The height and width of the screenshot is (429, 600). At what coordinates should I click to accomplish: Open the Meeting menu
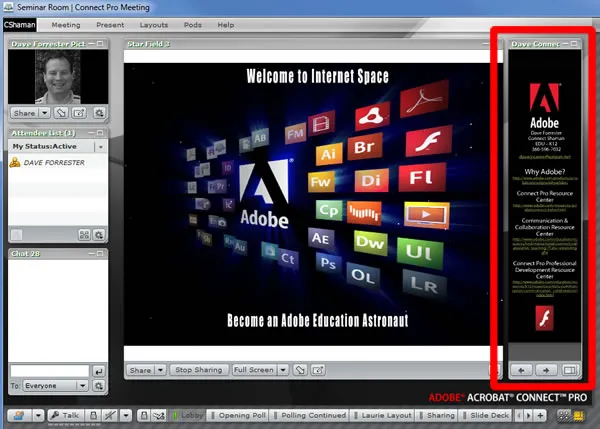point(66,25)
